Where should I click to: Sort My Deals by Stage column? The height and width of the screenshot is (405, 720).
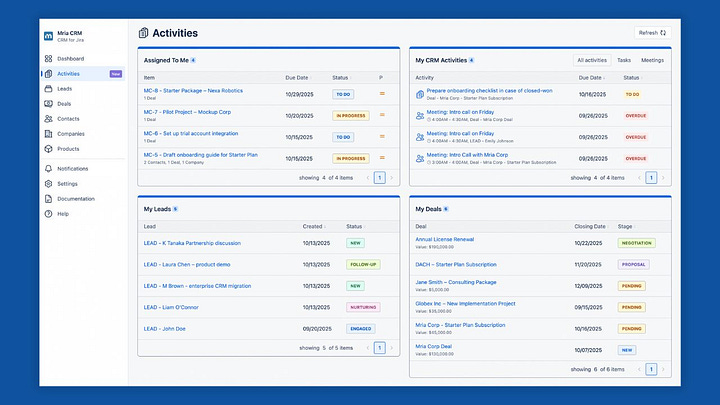626,226
